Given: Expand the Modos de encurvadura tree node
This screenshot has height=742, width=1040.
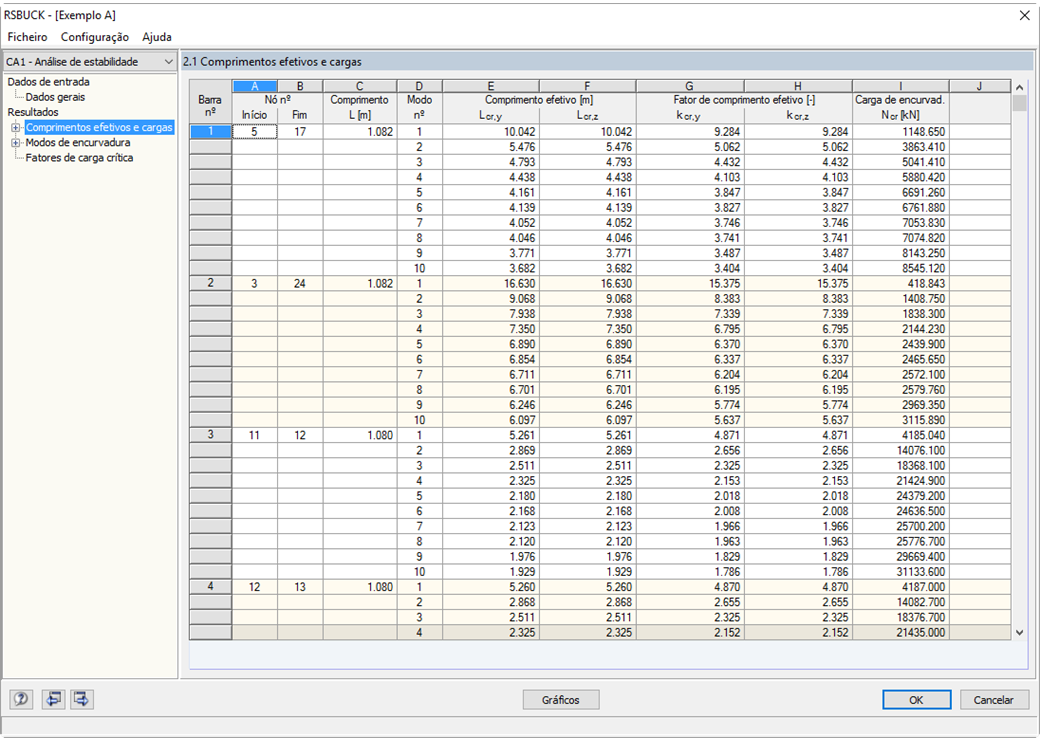Looking at the screenshot, I should (16, 143).
